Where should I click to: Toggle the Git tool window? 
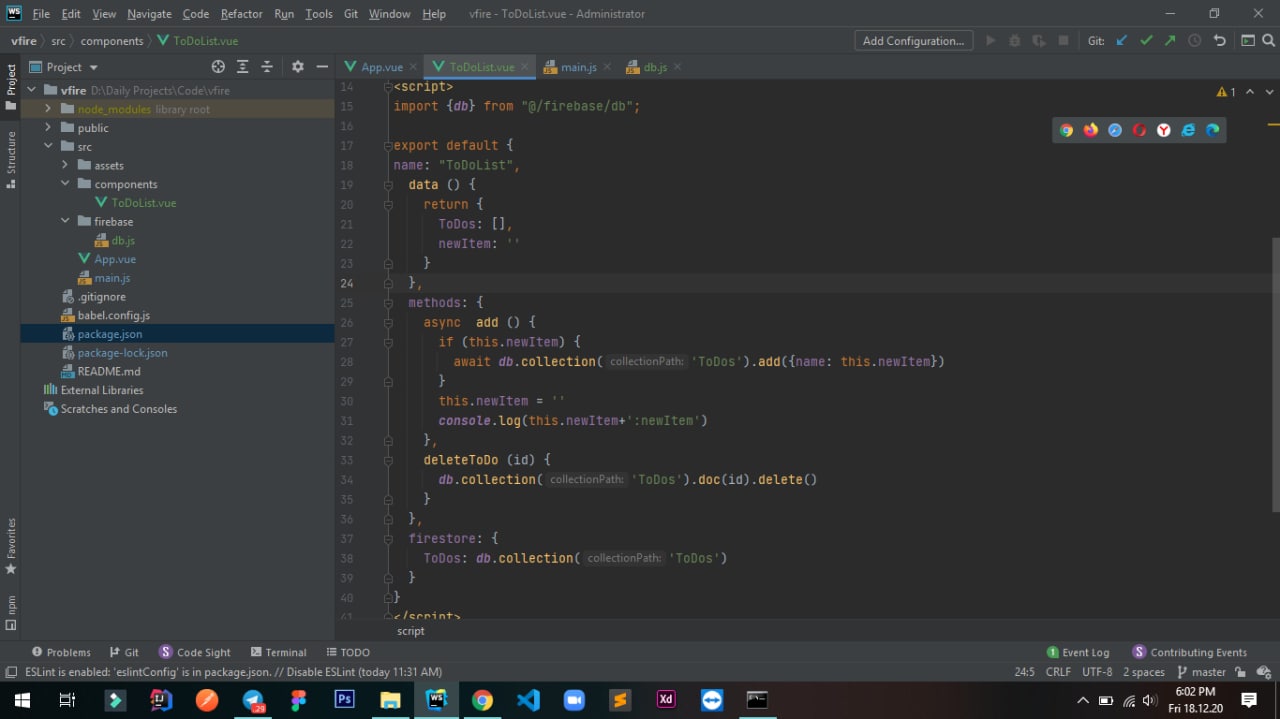(x=124, y=652)
